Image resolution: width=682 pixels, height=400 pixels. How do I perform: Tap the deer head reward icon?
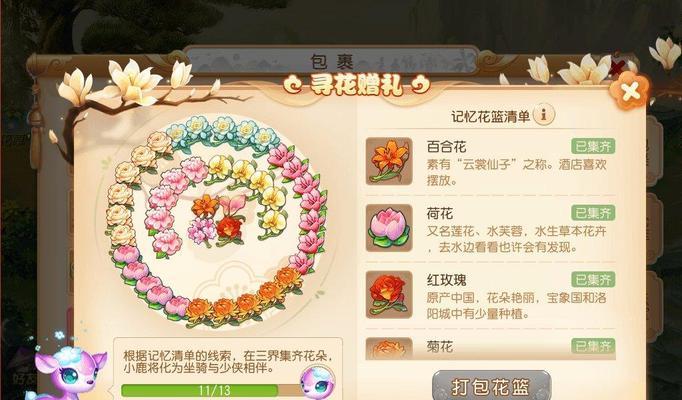[317, 383]
